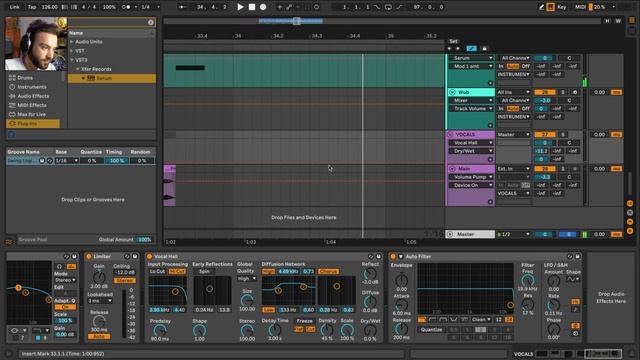Open the Mod 1 amt automation parameter dropdown
The width and height of the screenshot is (640, 360).
coord(471,66)
